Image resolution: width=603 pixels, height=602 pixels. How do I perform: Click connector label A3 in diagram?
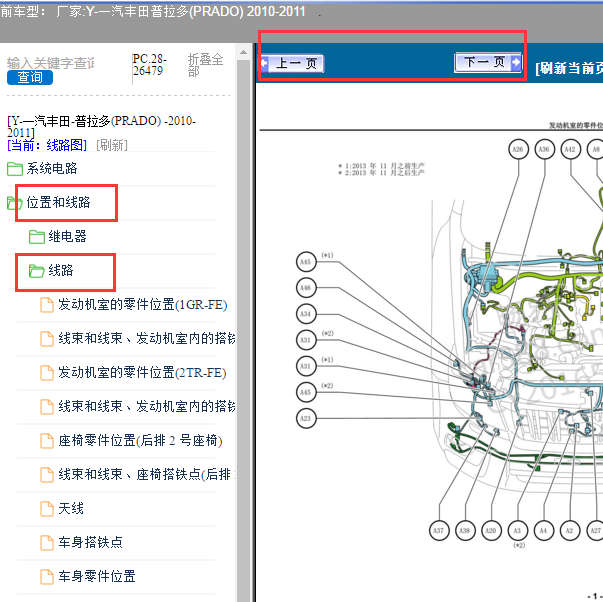[x=518, y=531]
